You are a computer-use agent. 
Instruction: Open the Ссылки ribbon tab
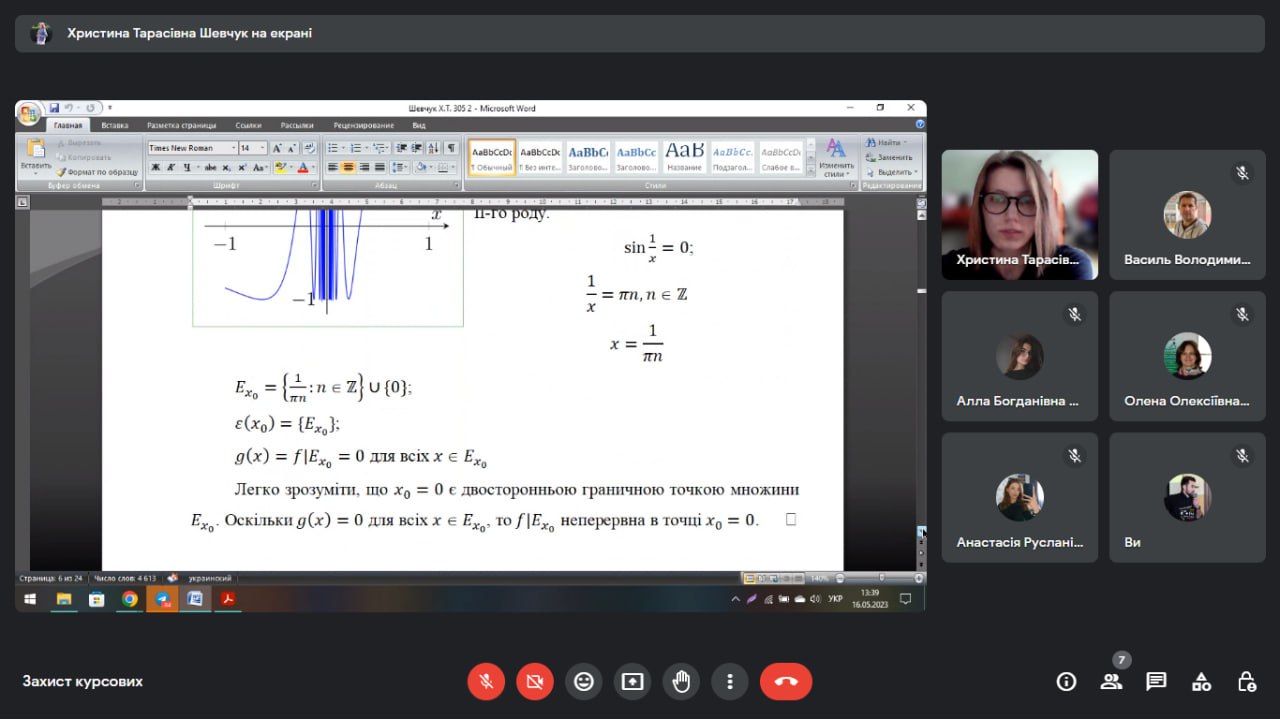(249, 126)
